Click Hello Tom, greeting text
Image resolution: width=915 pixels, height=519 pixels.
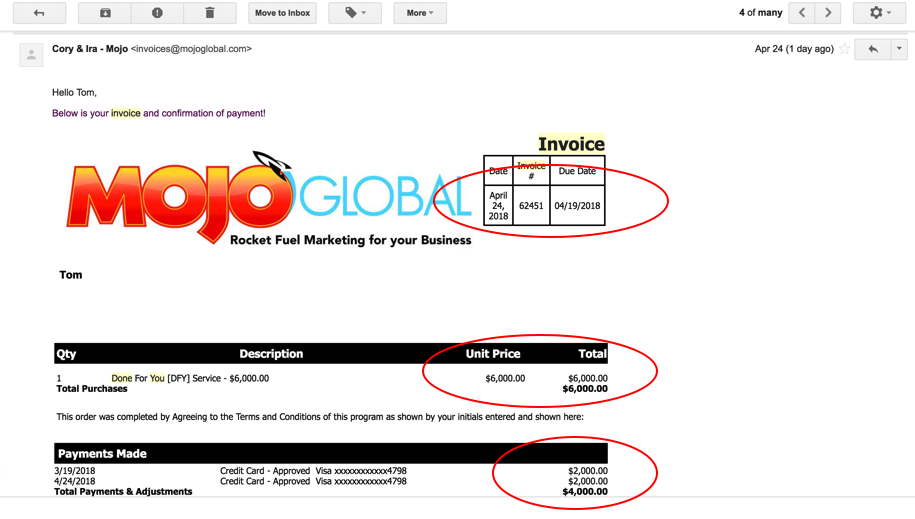pos(74,92)
